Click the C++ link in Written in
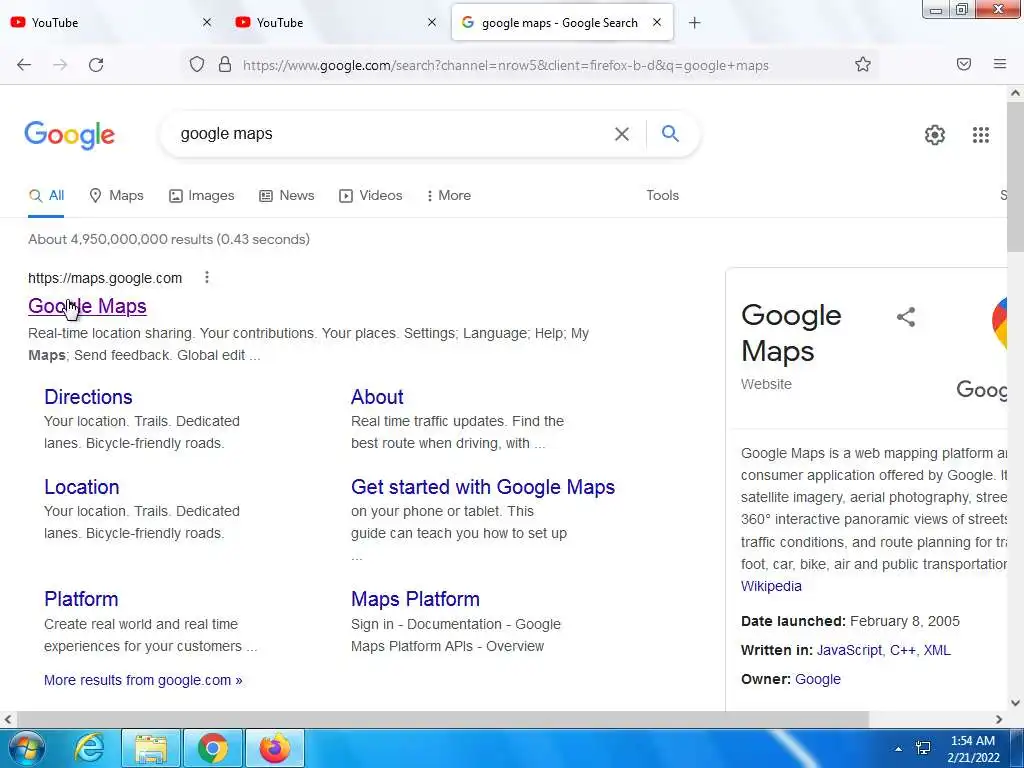 [903, 650]
